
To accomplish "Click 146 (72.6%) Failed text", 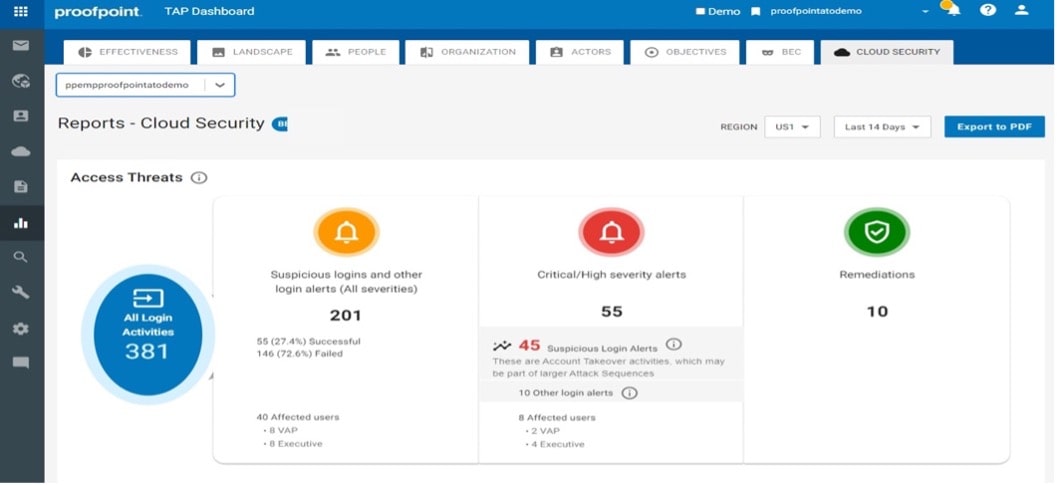I will (299, 353).
